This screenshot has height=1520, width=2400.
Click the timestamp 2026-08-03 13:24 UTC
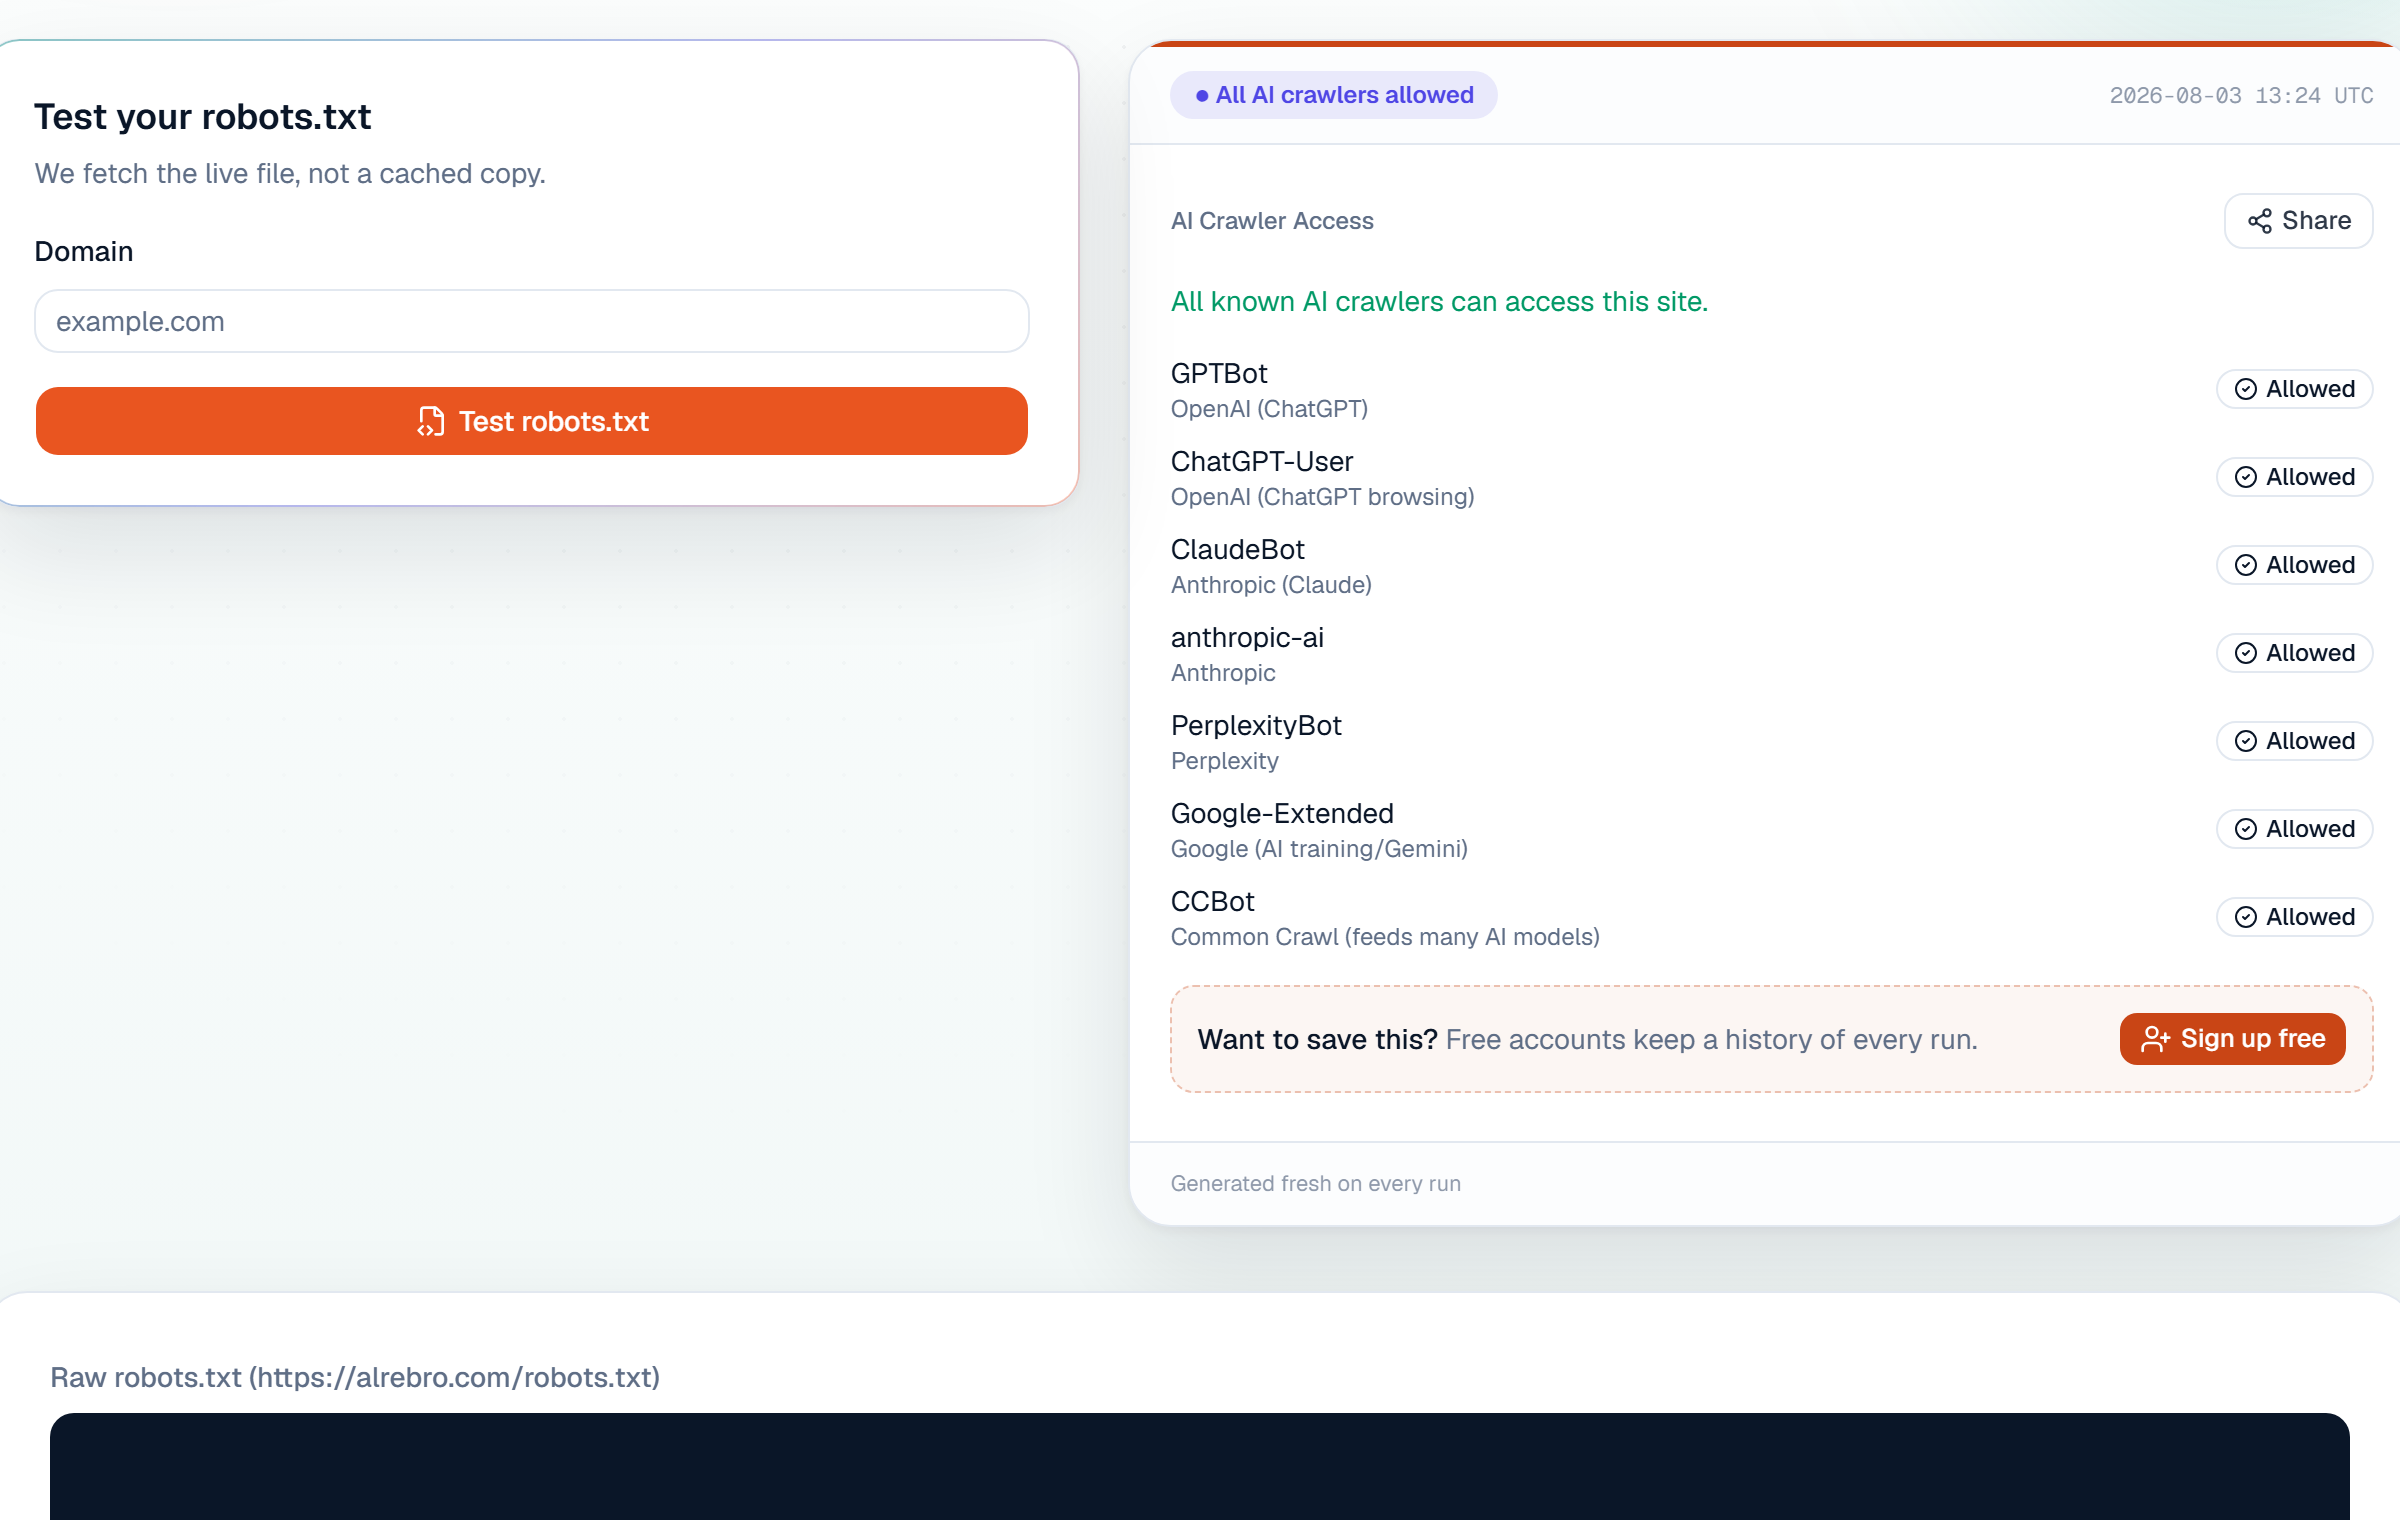[x=2241, y=96]
